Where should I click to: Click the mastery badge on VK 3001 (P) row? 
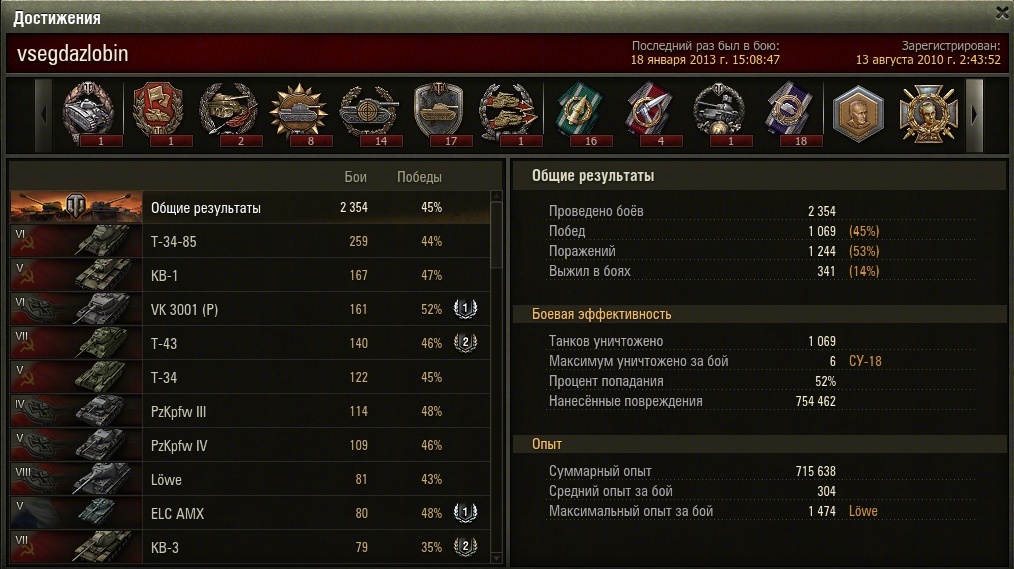(x=465, y=309)
